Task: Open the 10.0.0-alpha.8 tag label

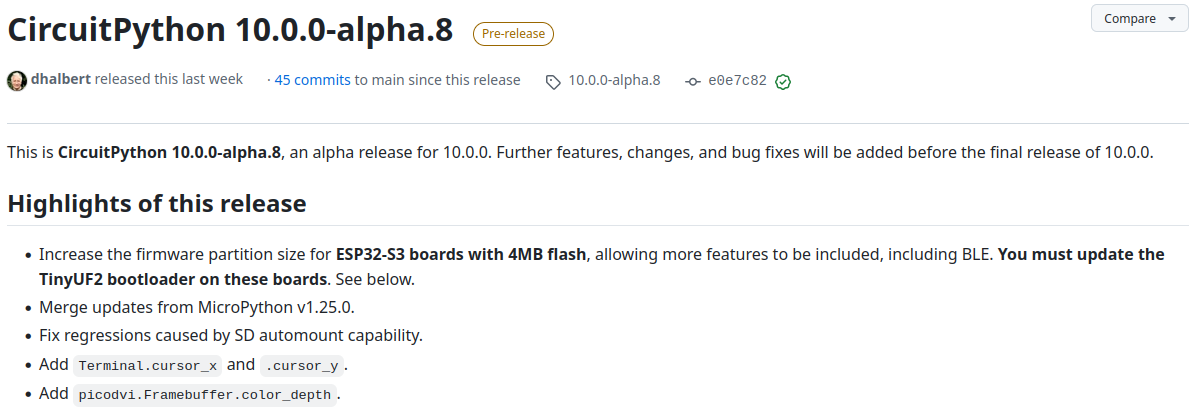Action: pos(614,80)
